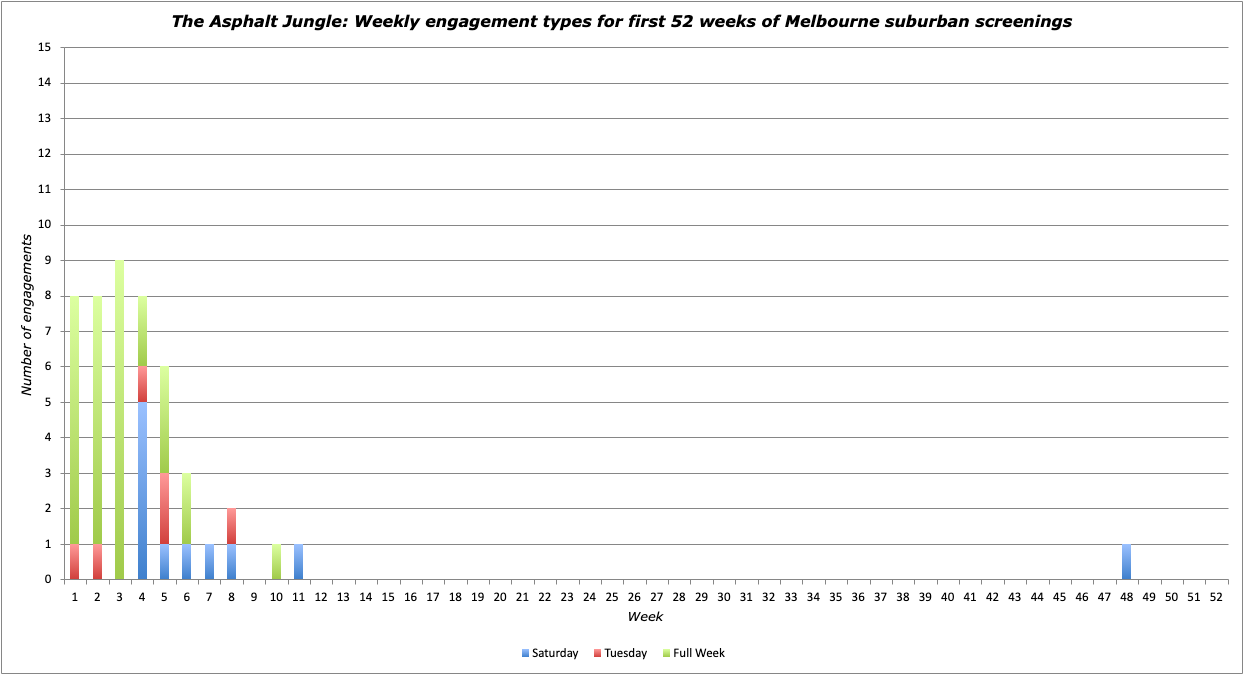The width and height of the screenshot is (1243, 674).
Task: Click the '52' week label on horizontal axis
Action: click(1216, 597)
